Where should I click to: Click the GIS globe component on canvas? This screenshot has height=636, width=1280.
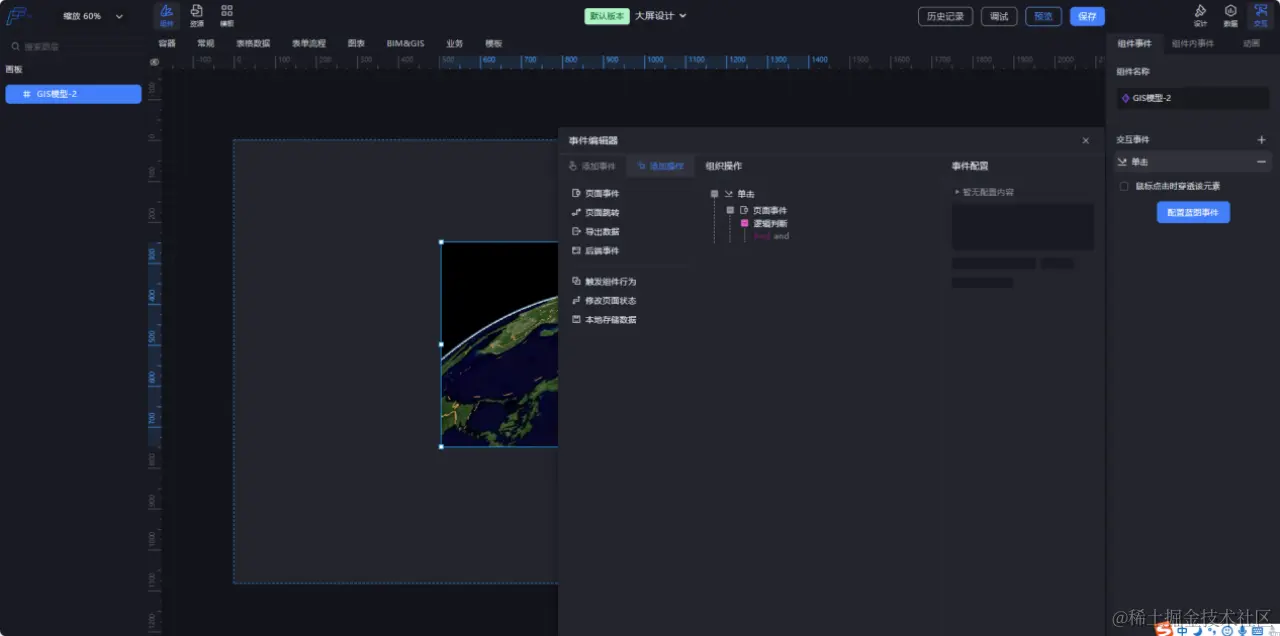tap(499, 344)
